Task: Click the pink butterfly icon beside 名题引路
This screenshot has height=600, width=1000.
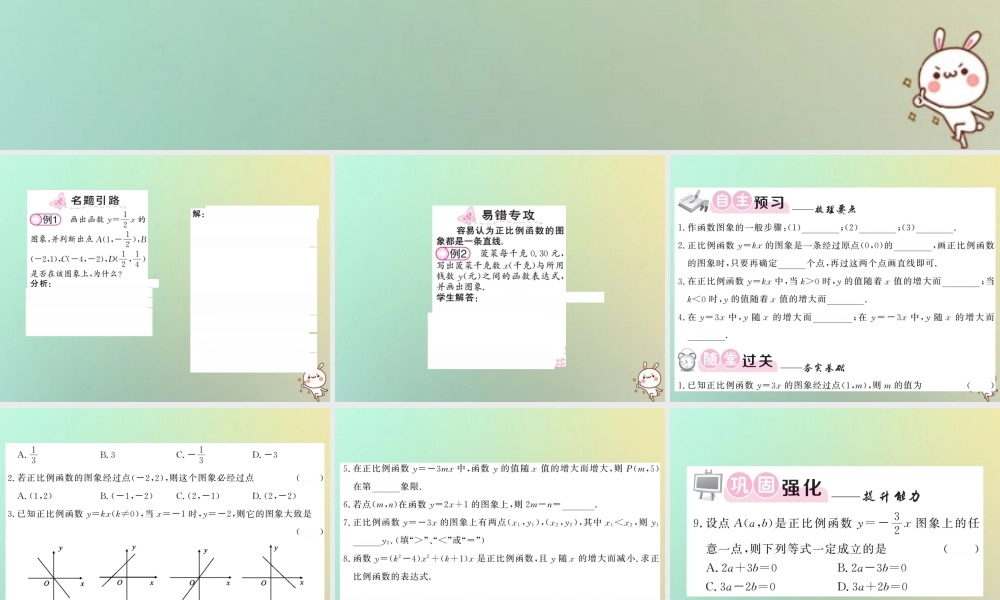Action: pos(59,201)
